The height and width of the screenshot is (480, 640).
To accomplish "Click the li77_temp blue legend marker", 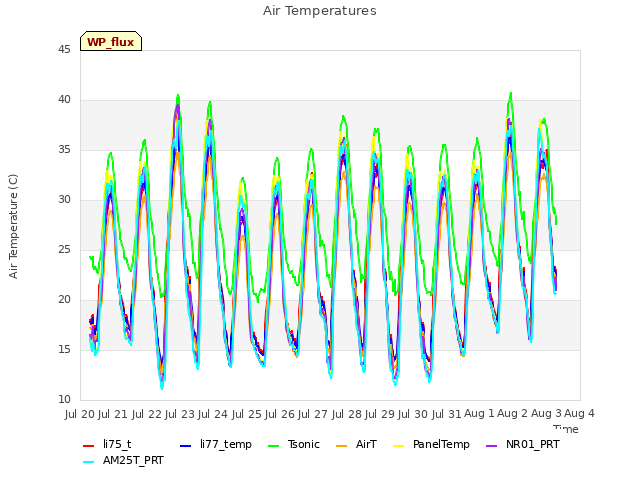I will pos(186,446).
